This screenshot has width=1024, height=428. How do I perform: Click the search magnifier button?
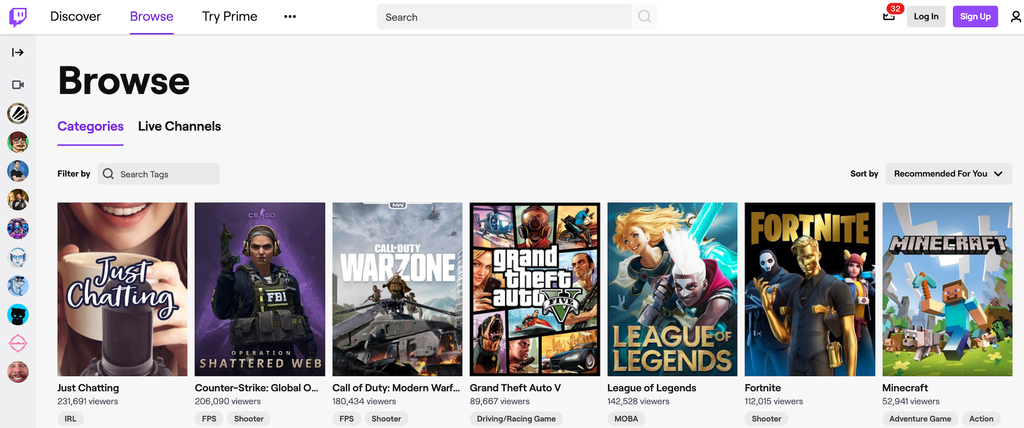(644, 17)
